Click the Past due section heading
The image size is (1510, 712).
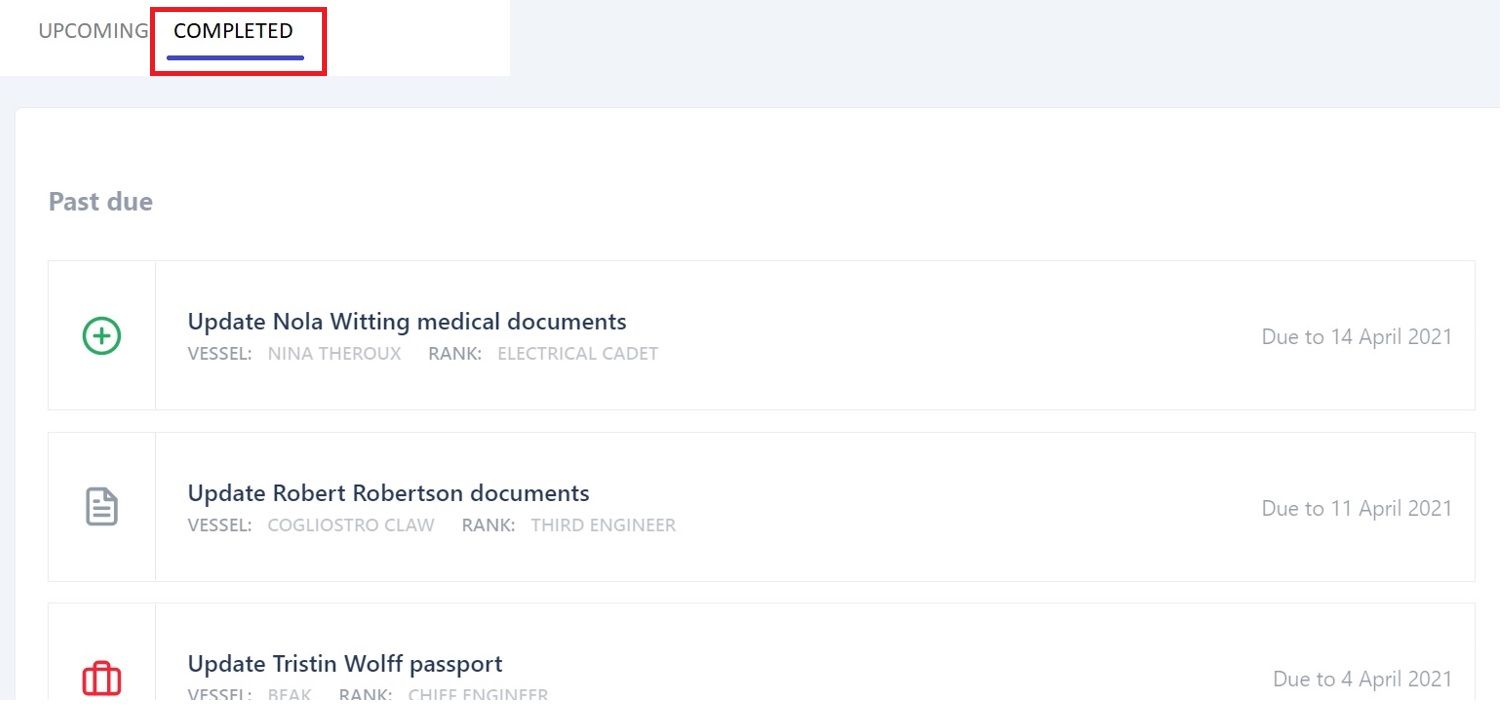point(100,202)
